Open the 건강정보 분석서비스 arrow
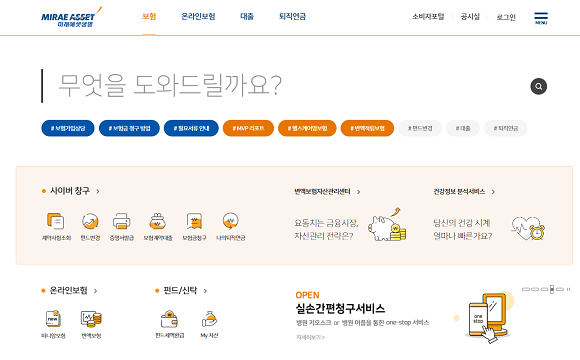 493,192
